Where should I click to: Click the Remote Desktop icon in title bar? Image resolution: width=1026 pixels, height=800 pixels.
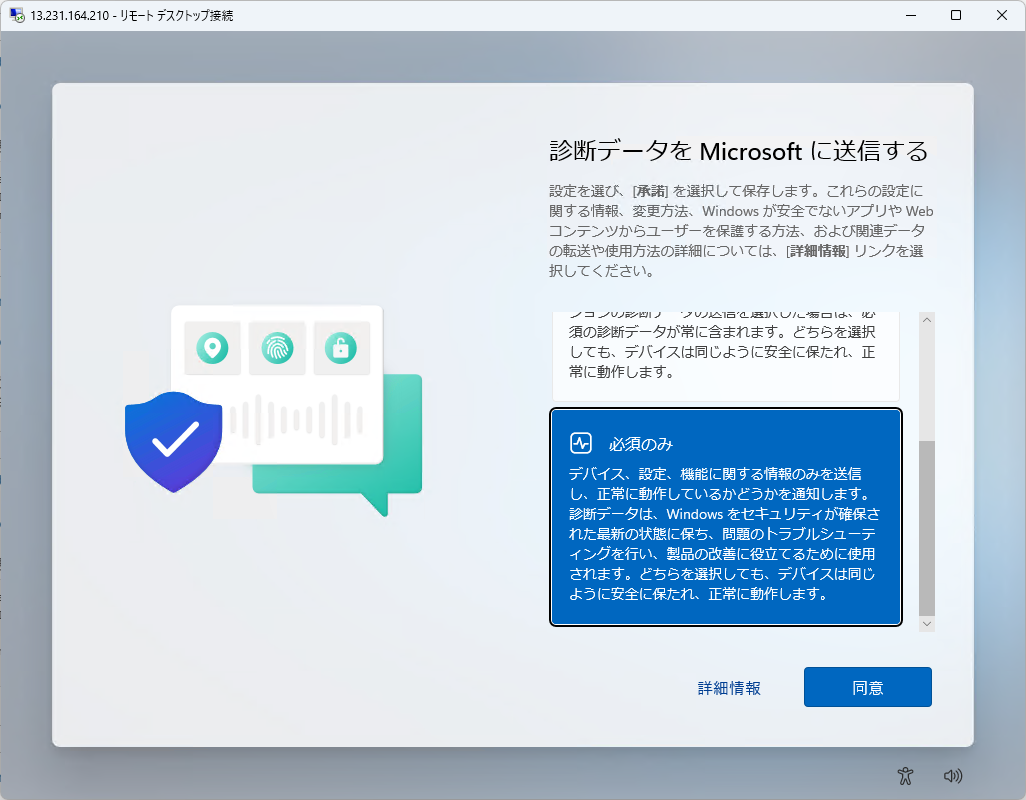point(17,15)
